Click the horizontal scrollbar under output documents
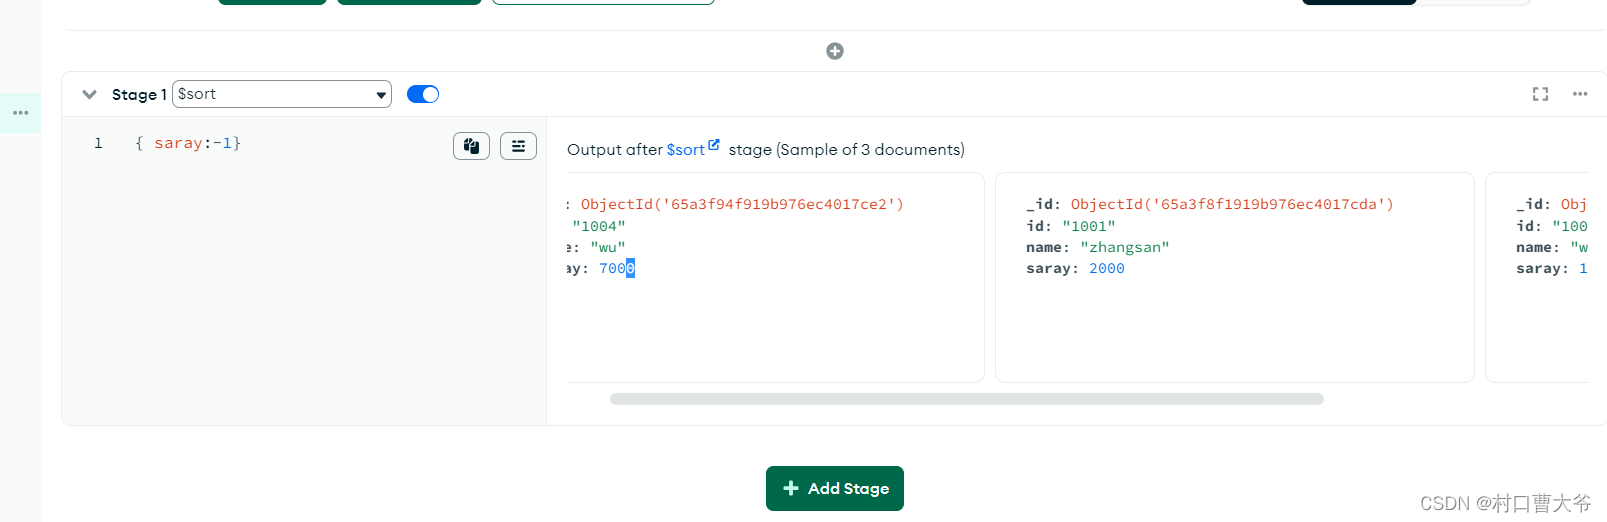This screenshot has width=1607, height=522. tap(967, 399)
